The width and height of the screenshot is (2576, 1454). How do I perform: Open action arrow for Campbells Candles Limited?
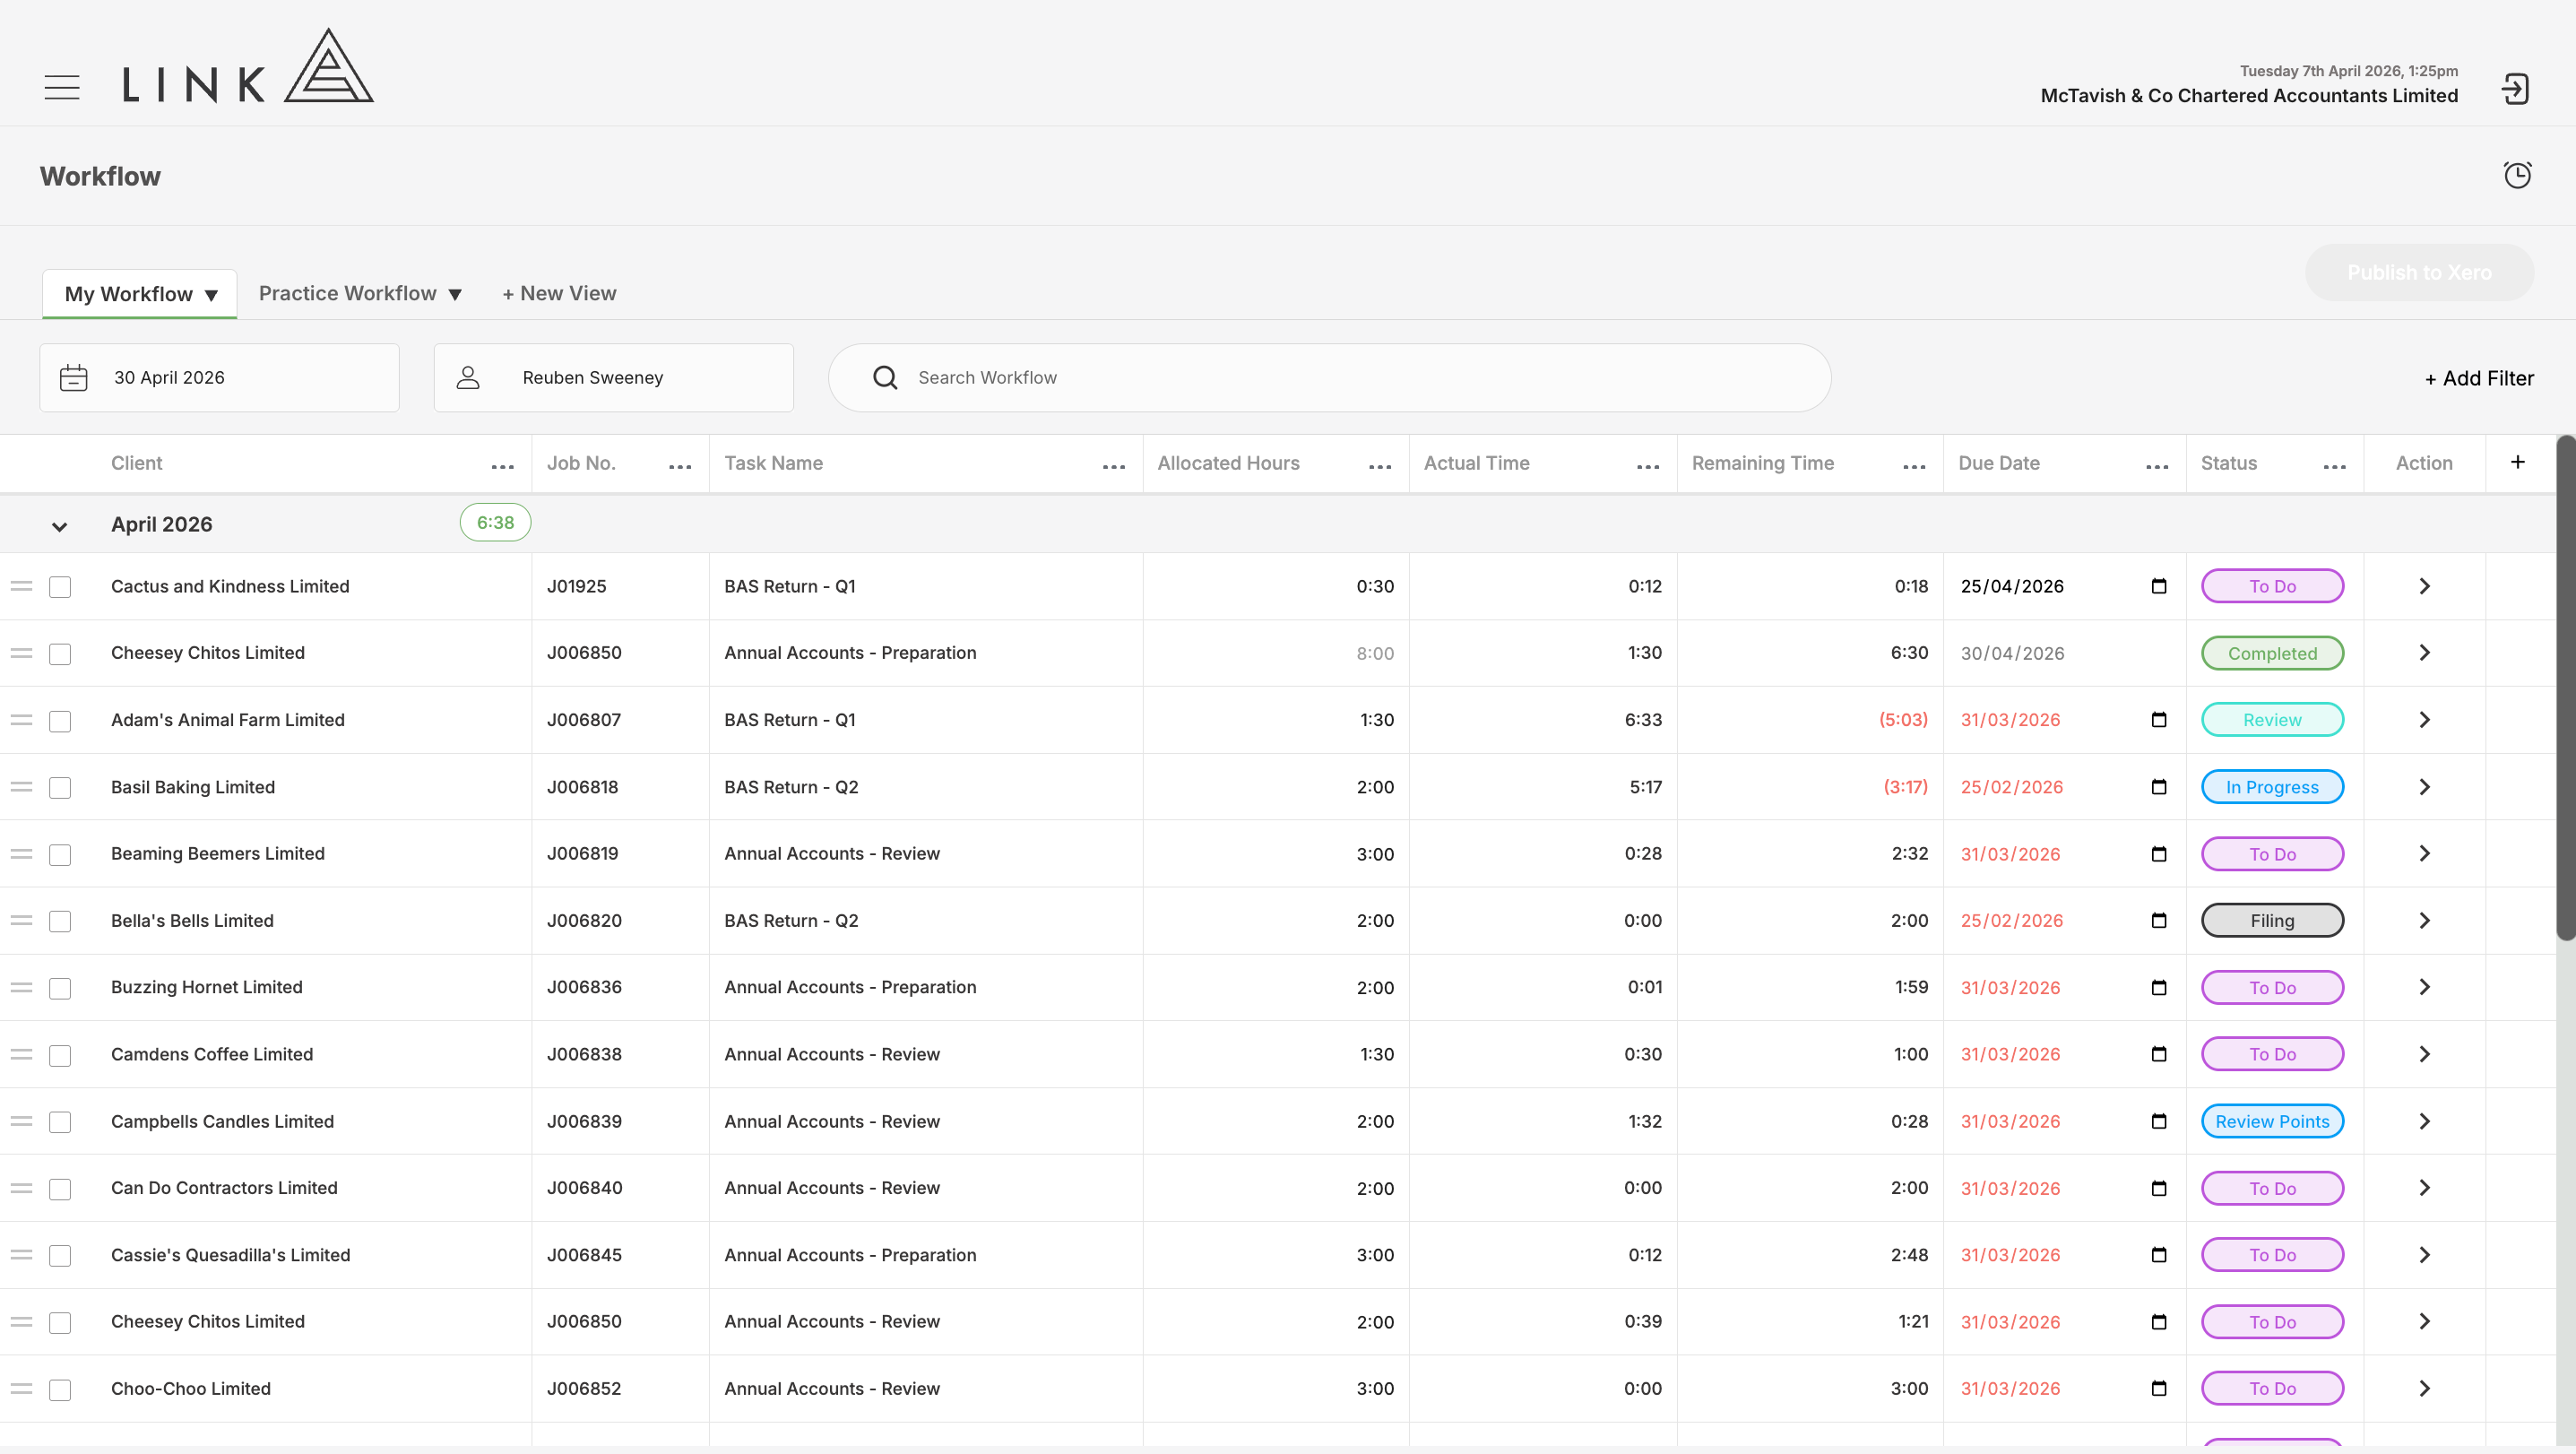coord(2424,1122)
